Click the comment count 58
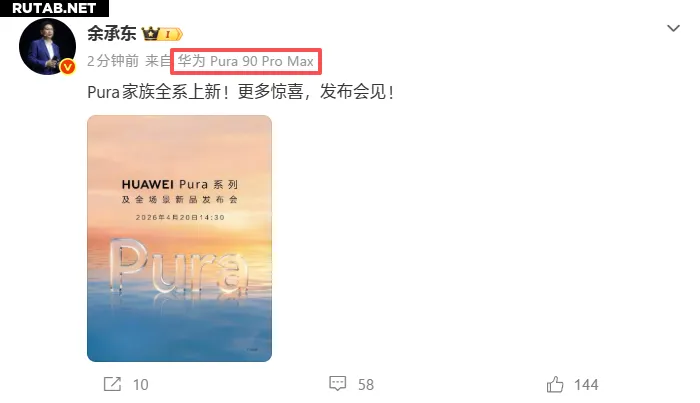700x403 pixels. tap(366, 385)
